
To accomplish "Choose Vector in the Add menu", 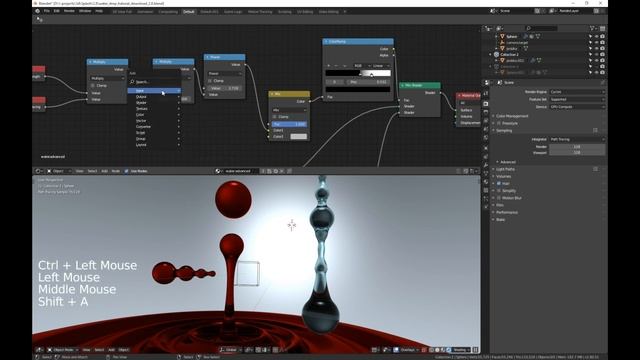I will point(154,121).
